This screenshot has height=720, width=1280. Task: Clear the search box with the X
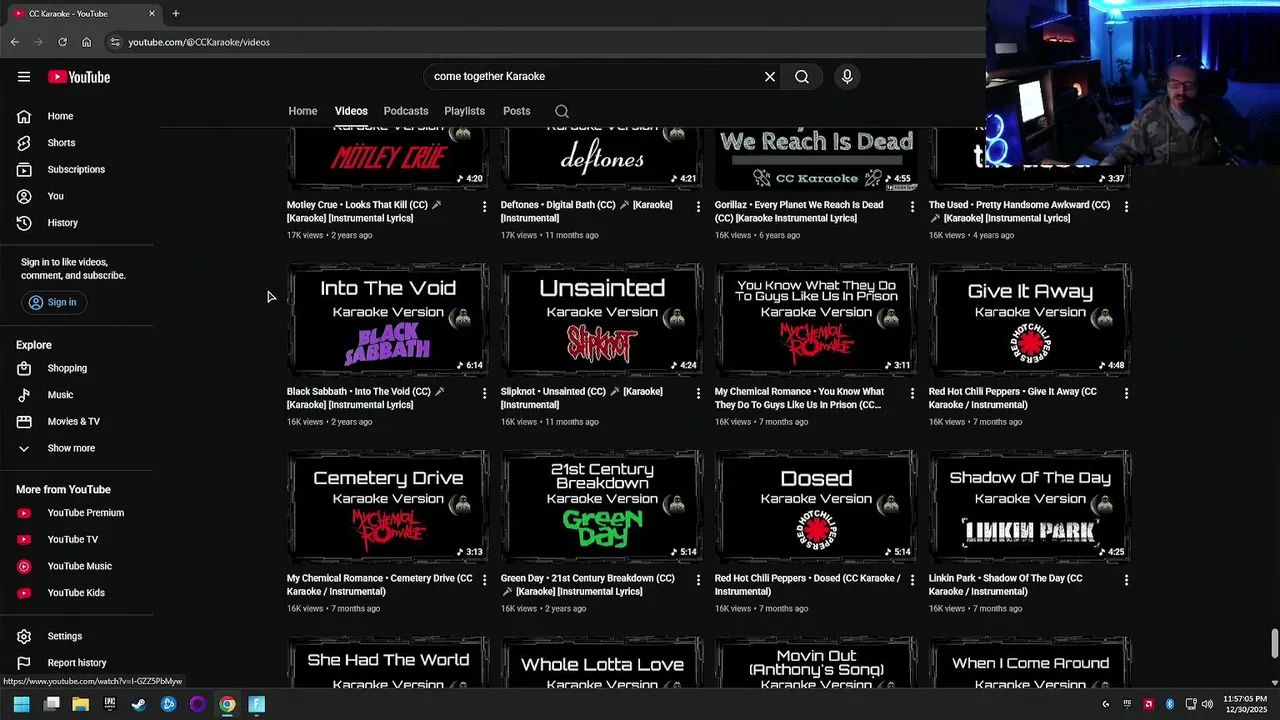[770, 77]
